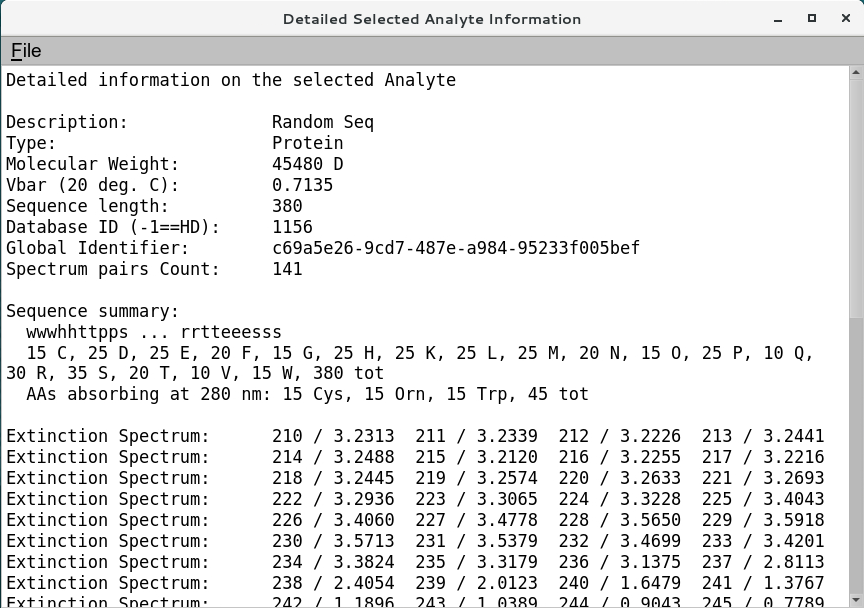Maximize the analyte information window

pos(811,19)
